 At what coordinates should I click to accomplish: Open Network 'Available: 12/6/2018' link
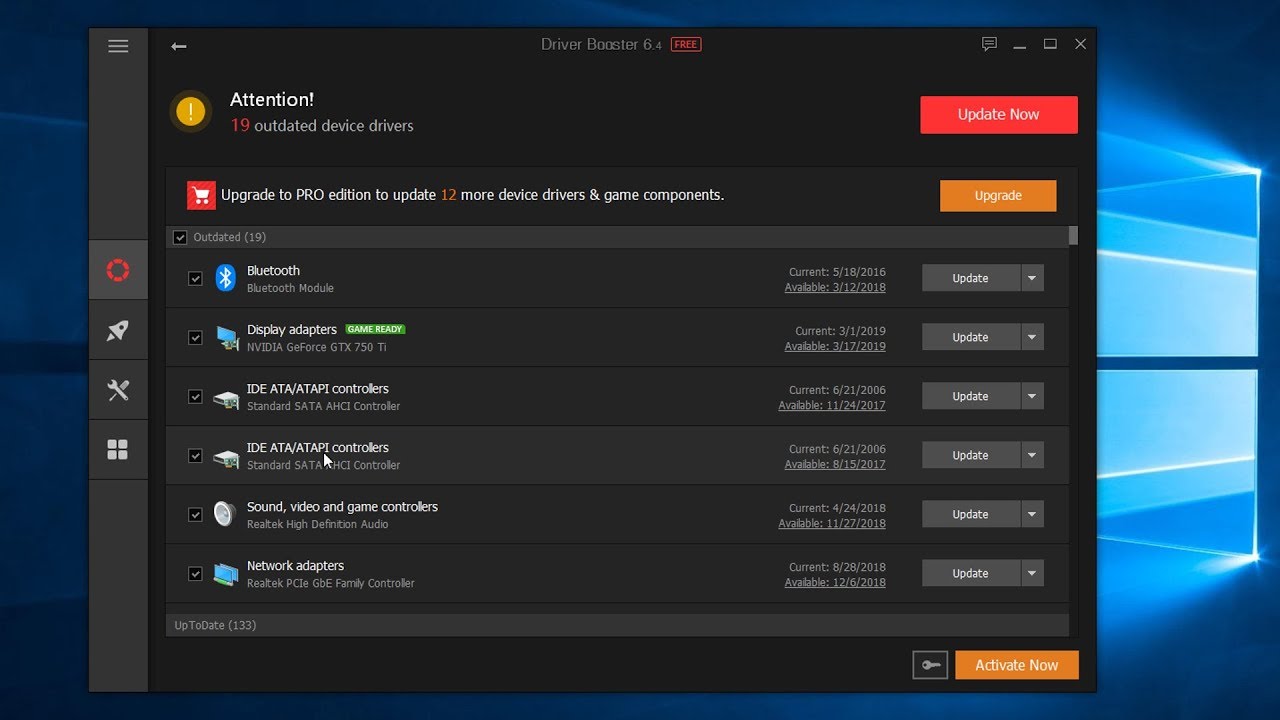click(835, 583)
